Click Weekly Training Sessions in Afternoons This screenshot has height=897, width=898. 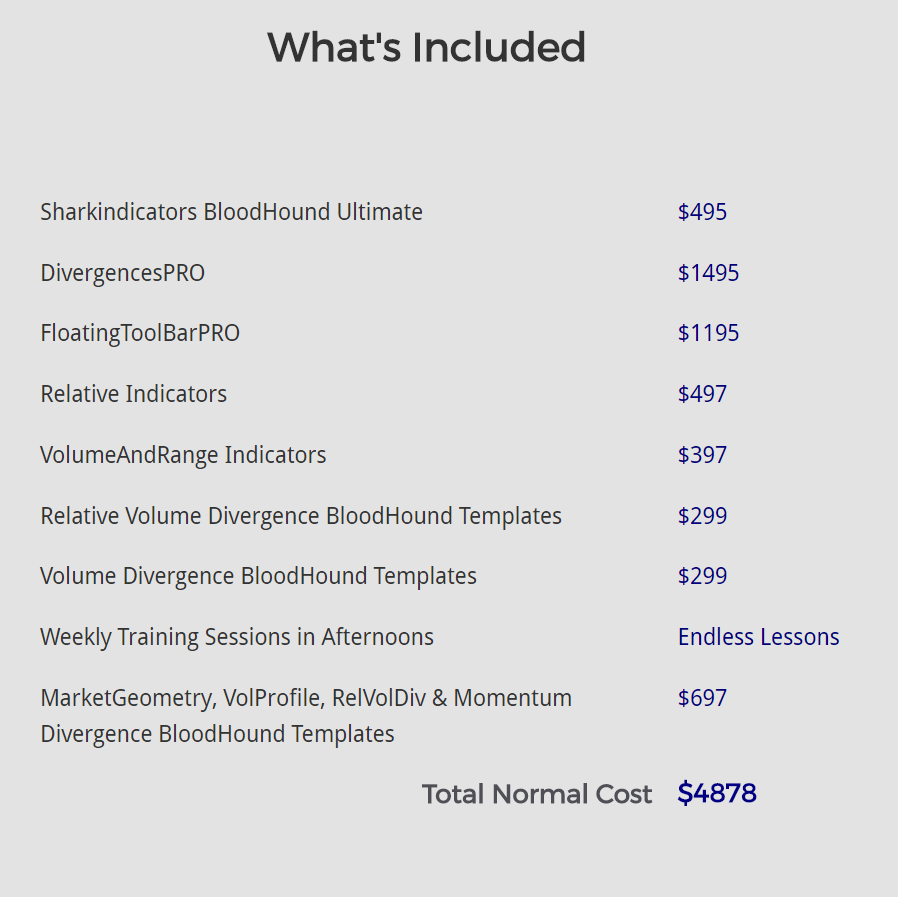point(236,637)
